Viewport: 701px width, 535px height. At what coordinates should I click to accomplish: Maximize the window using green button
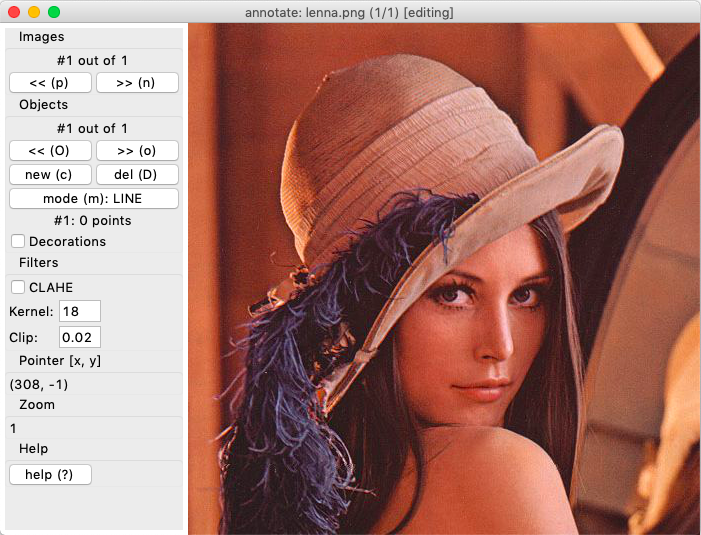pyautogui.click(x=54, y=12)
